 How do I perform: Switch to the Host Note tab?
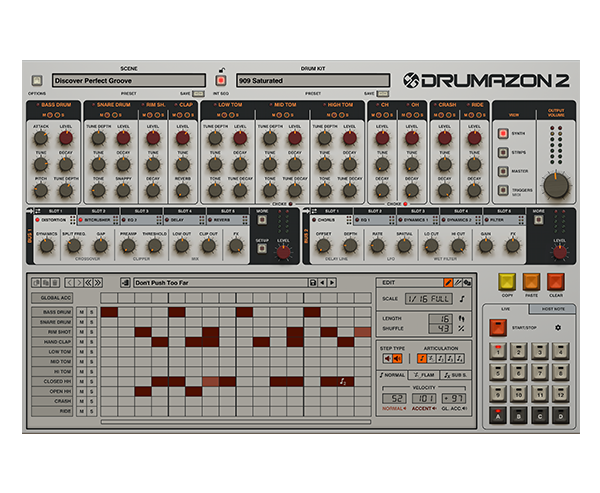tap(553, 309)
